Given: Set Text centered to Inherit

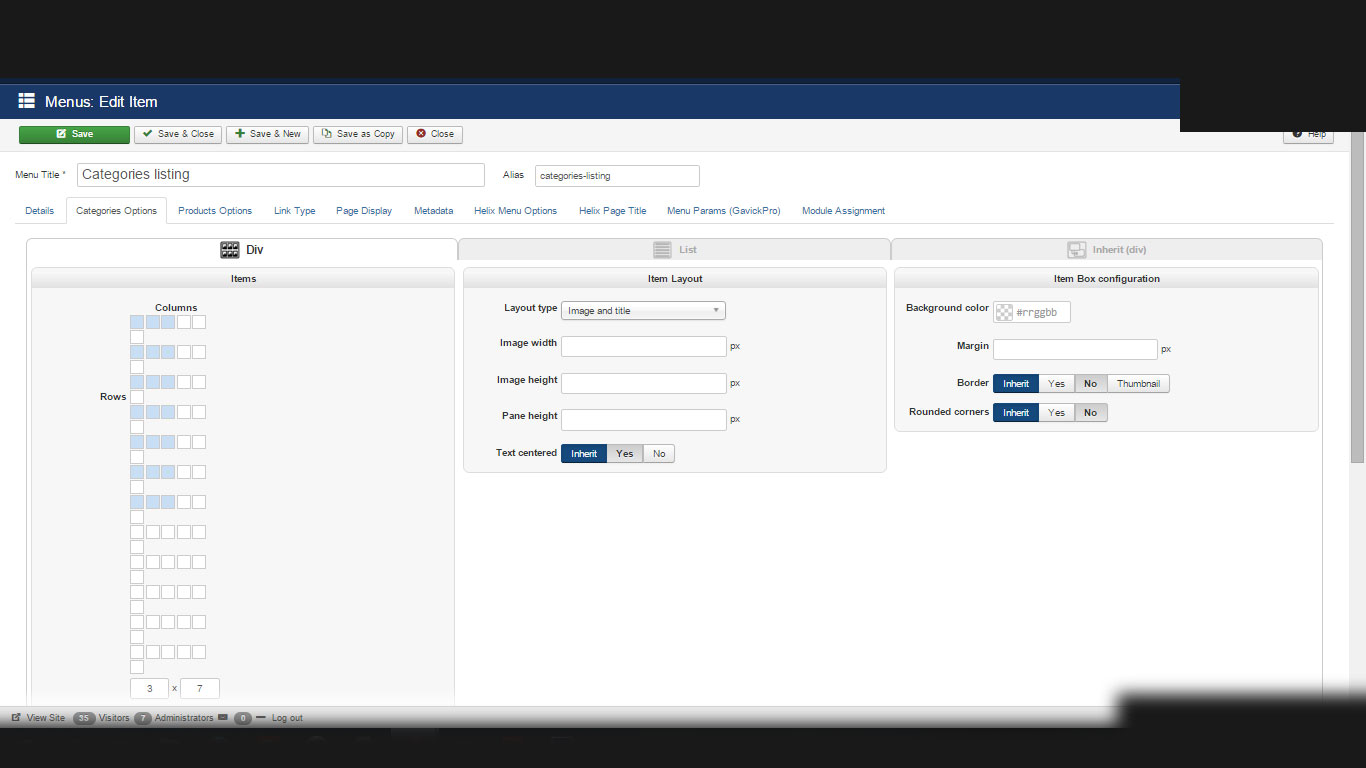Looking at the screenshot, I should pos(584,454).
